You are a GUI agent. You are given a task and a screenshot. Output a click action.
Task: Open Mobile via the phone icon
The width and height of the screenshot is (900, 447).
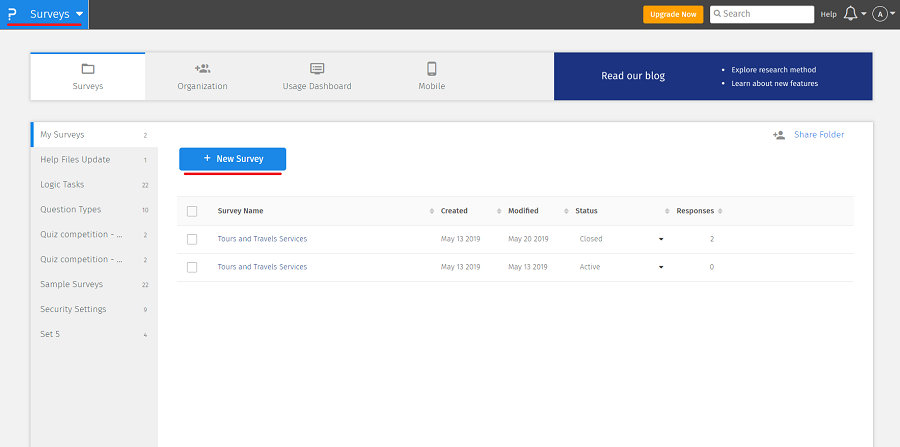pyautogui.click(x=432, y=69)
